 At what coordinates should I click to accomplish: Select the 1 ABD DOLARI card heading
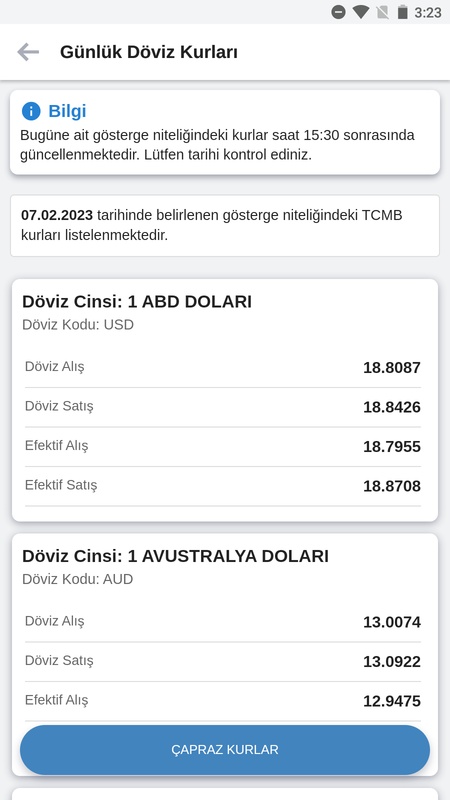tap(137, 302)
